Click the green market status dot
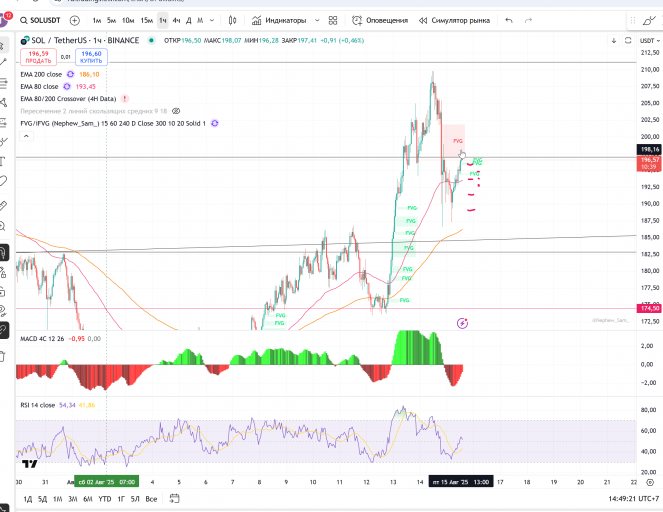Screen dimensions: 663x512 click(x=151, y=41)
